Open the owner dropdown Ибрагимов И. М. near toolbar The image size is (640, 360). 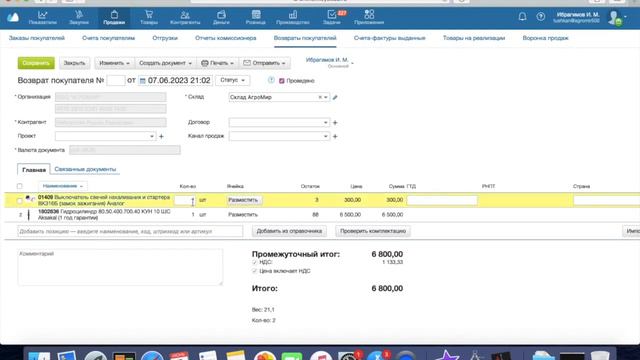coord(330,62)
